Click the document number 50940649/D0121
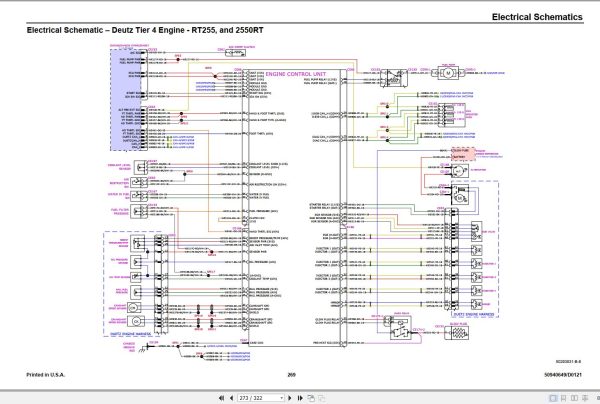This screenshot has height=404, width=600. 563,375
